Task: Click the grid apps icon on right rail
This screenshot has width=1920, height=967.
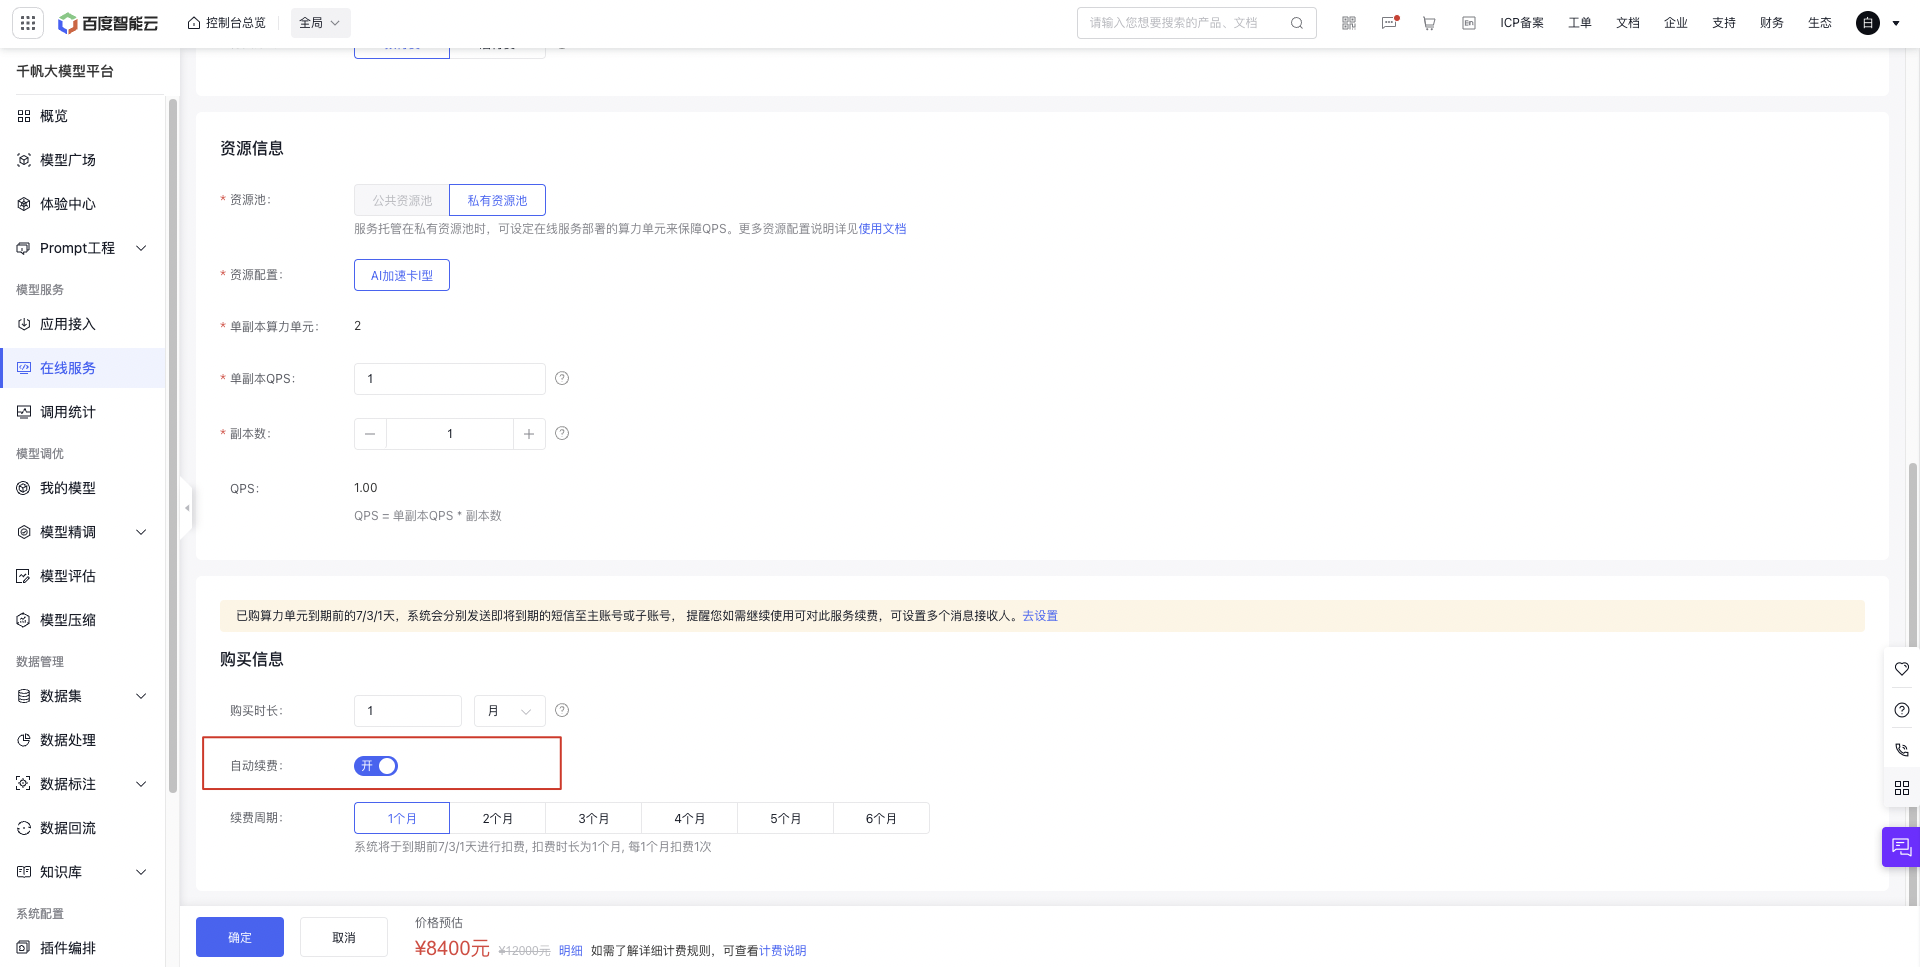Action: [1902, 788]
